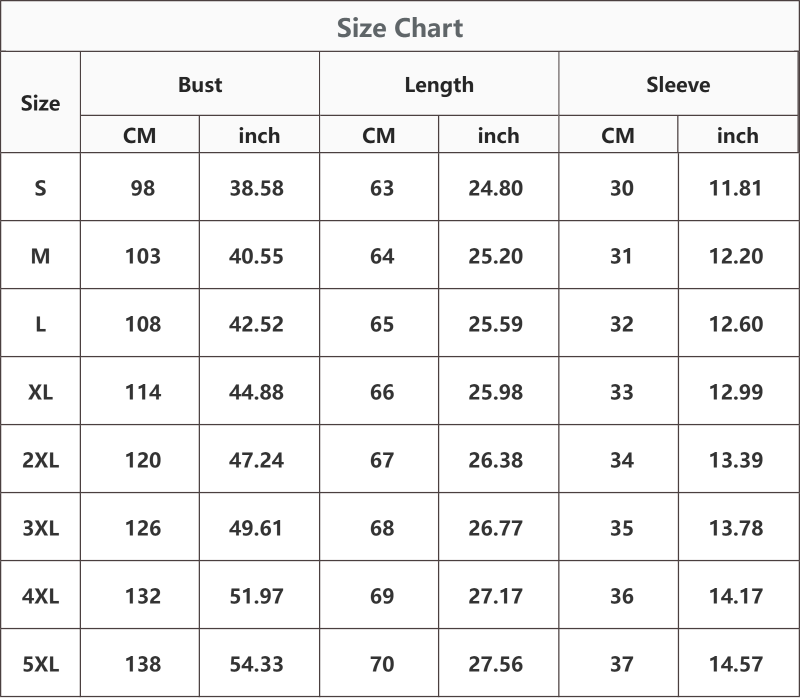Click the Size header cell

pyautogui.click(x=40, y=103)
